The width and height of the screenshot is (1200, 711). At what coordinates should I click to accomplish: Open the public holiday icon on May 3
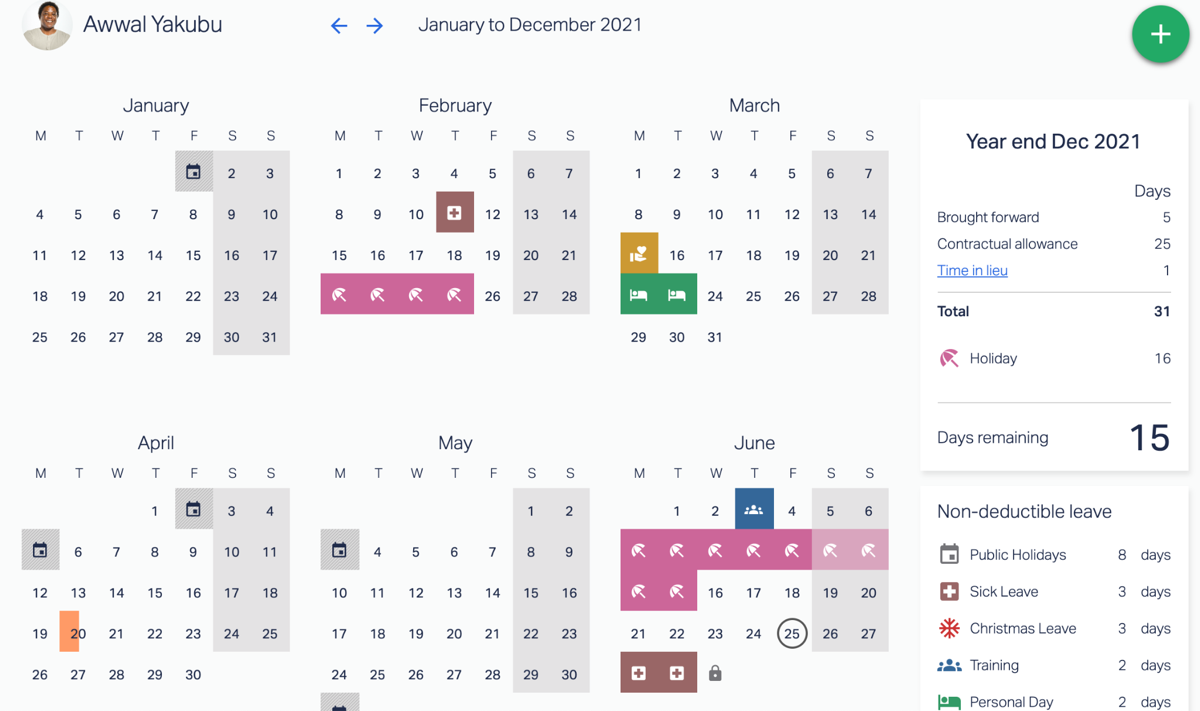click(x=340, y=550)
